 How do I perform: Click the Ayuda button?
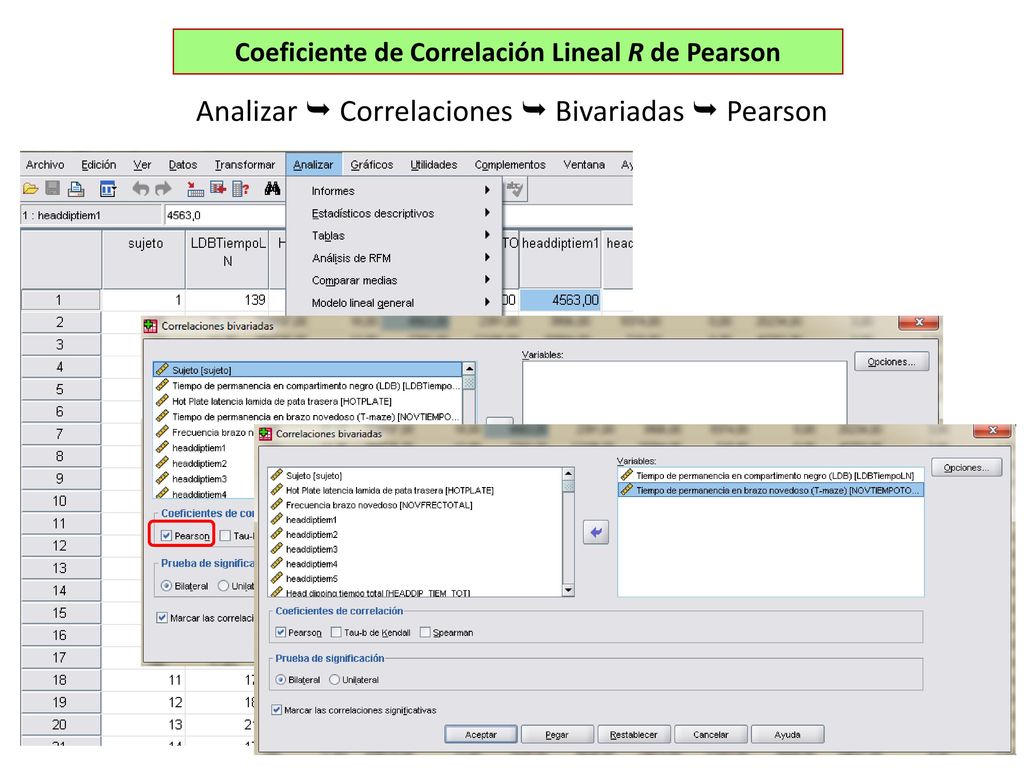click(787, 735)
